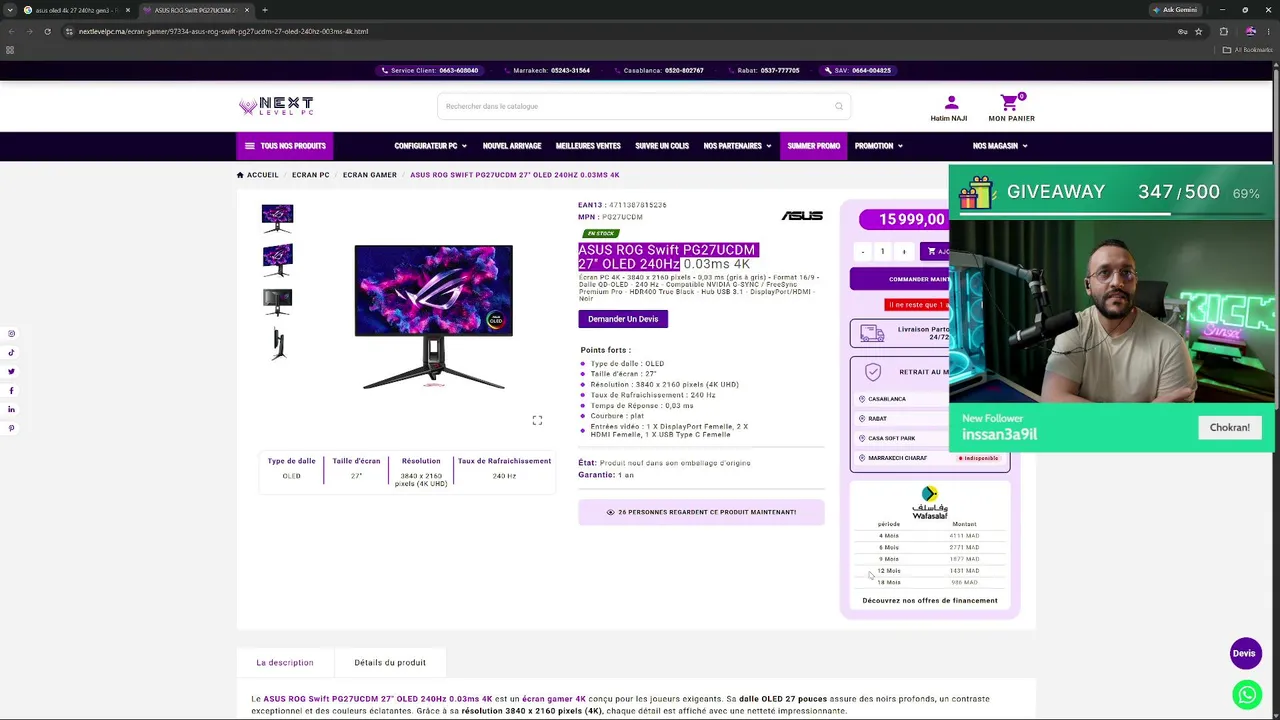The image size is (1280, 720).
Task: Go to Ecran PC breadcrumb
Action: (x=310, y=175)
